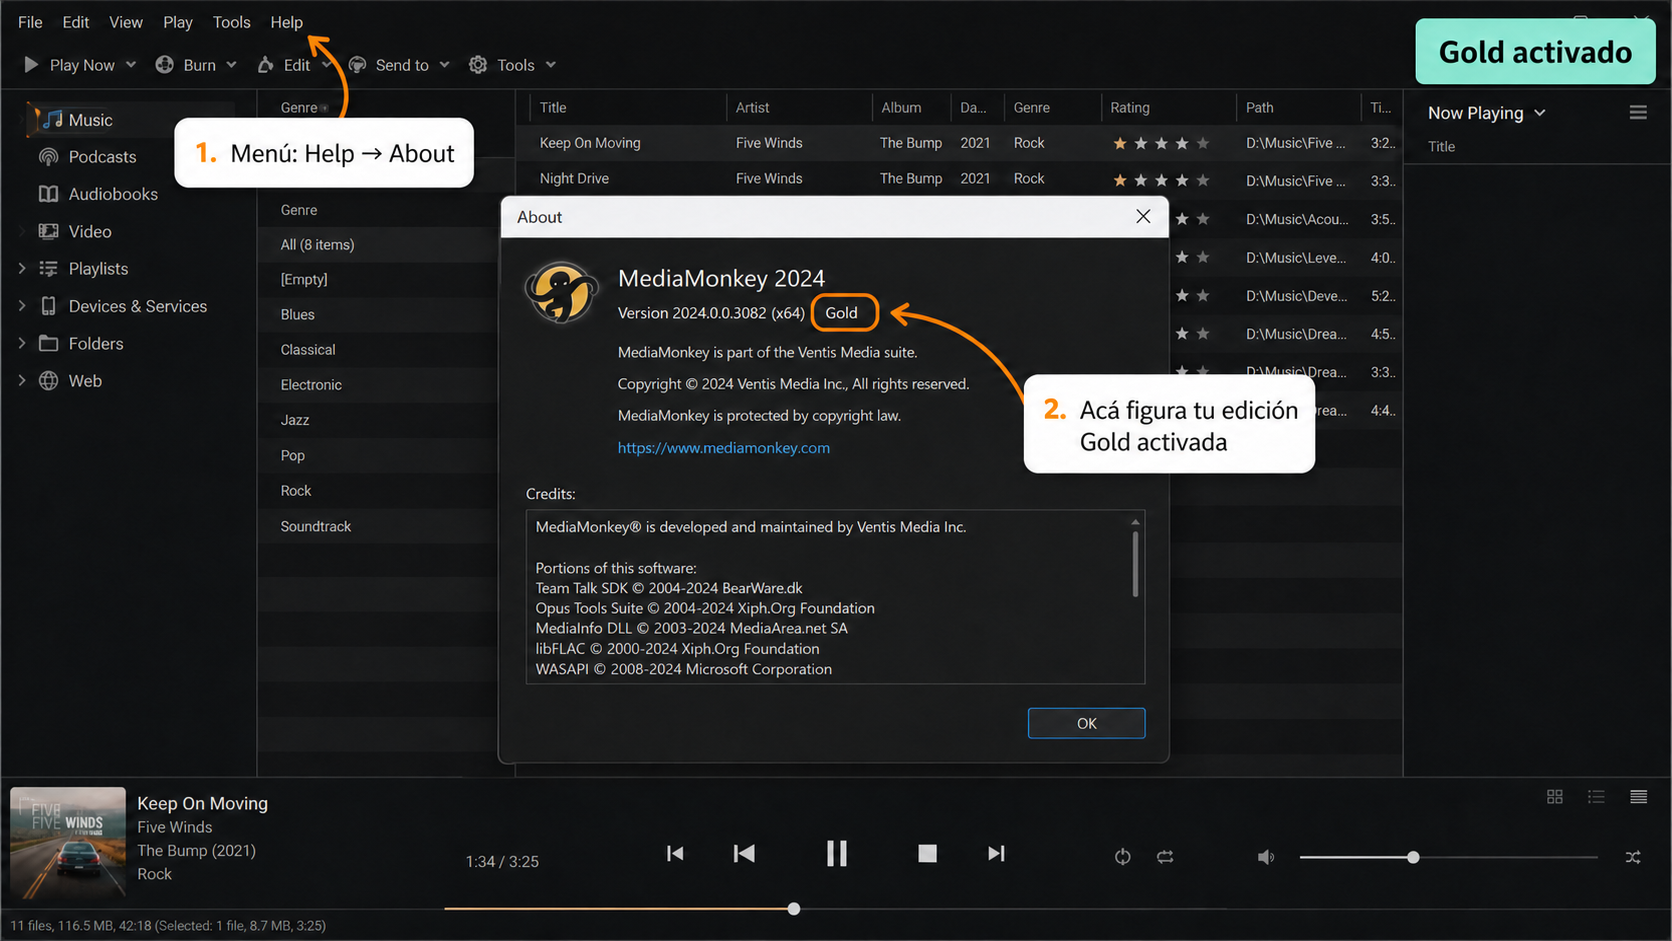Click the Tools gear icon in toolbar
Viewport: 1672px width, 941px height.
478,65
